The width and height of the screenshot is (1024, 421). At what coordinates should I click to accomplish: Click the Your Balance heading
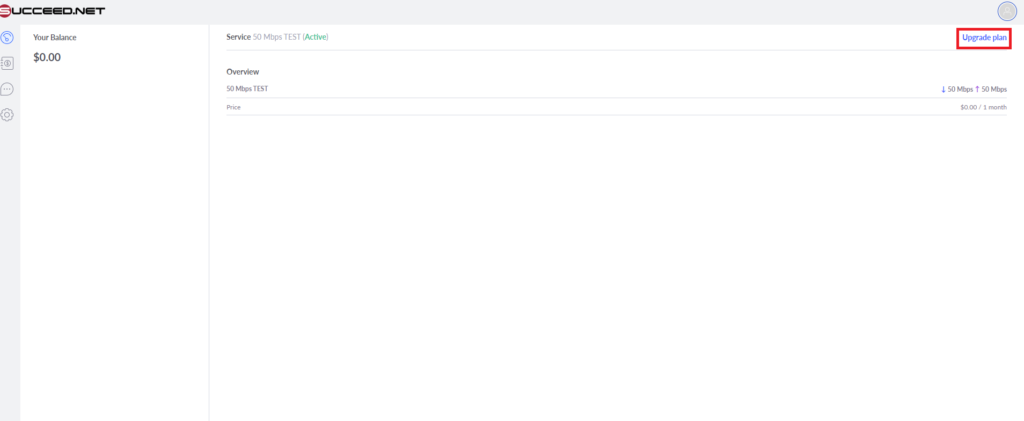(x=55, y=37)
